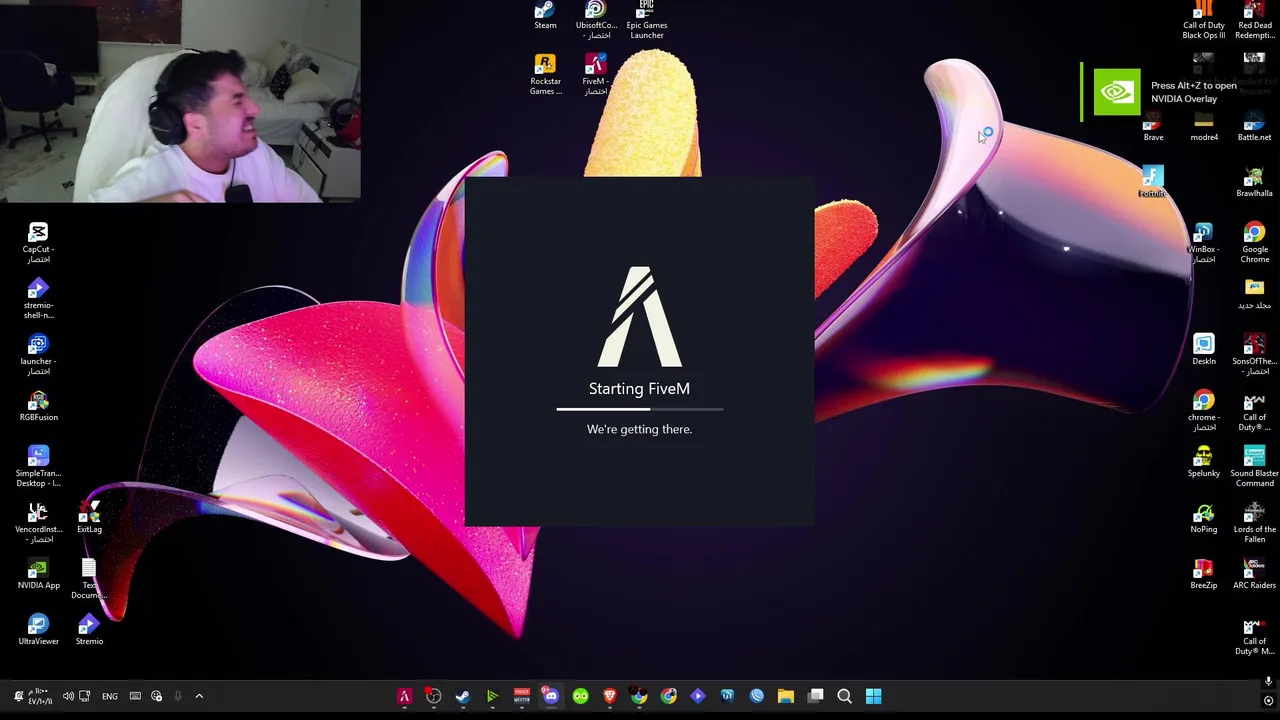Open the clock and date tray area
This screenshot has height=720, width=1280.
pyautogui.click(x=38, y=696)
